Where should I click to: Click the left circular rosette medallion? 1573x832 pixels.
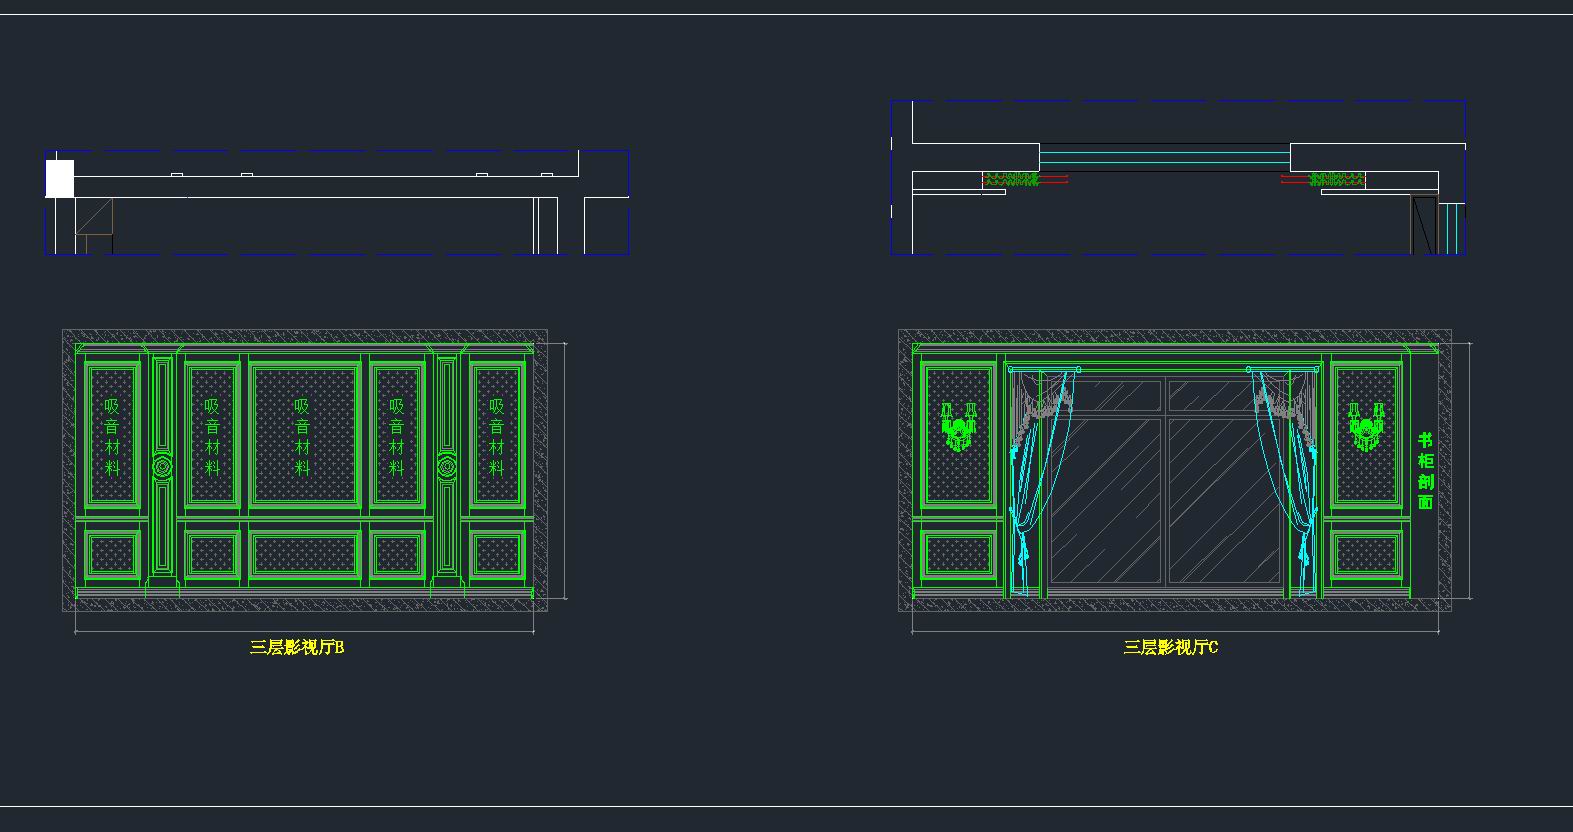[x=162, y=467]
